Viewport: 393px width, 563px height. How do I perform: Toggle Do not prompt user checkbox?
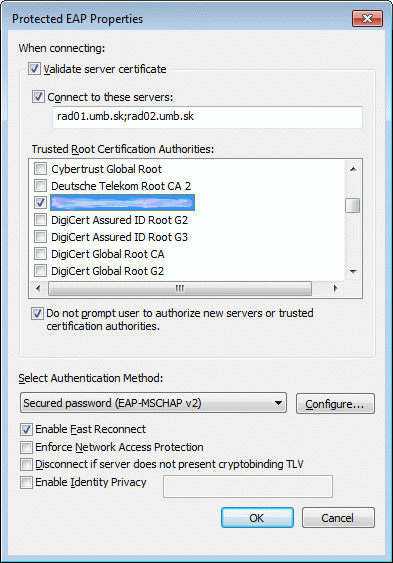[x=37, y=313]
